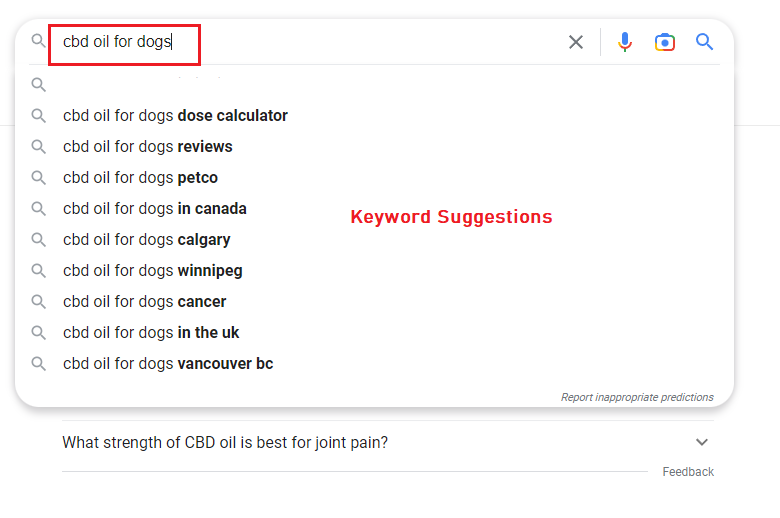Select 'cbd oil for dogs dose calculator'
Image resolution: width=780 pixels, height=518 pixels.
176,115
